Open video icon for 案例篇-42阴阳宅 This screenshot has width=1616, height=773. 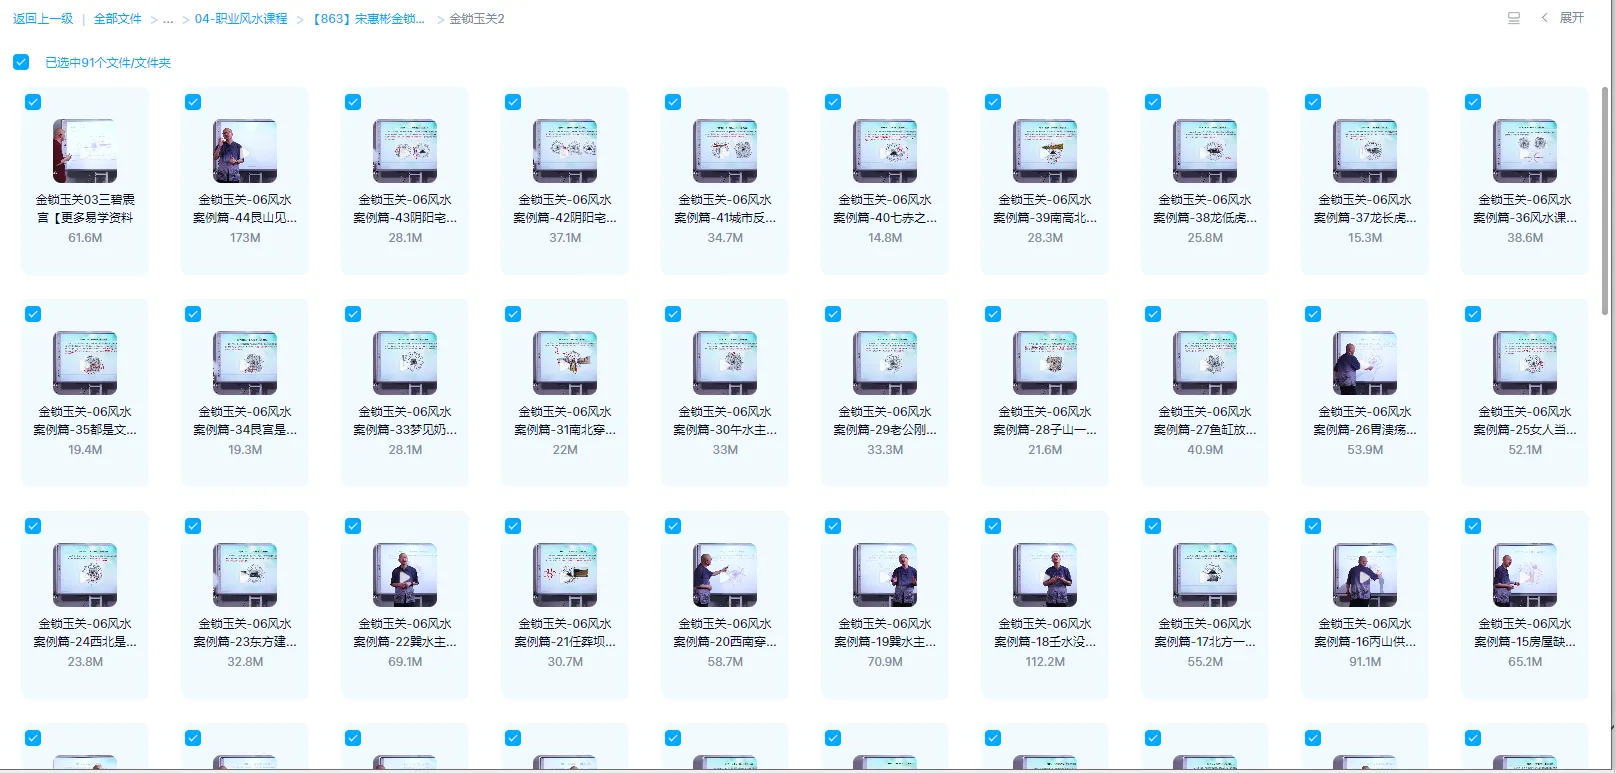pos(565,151)
